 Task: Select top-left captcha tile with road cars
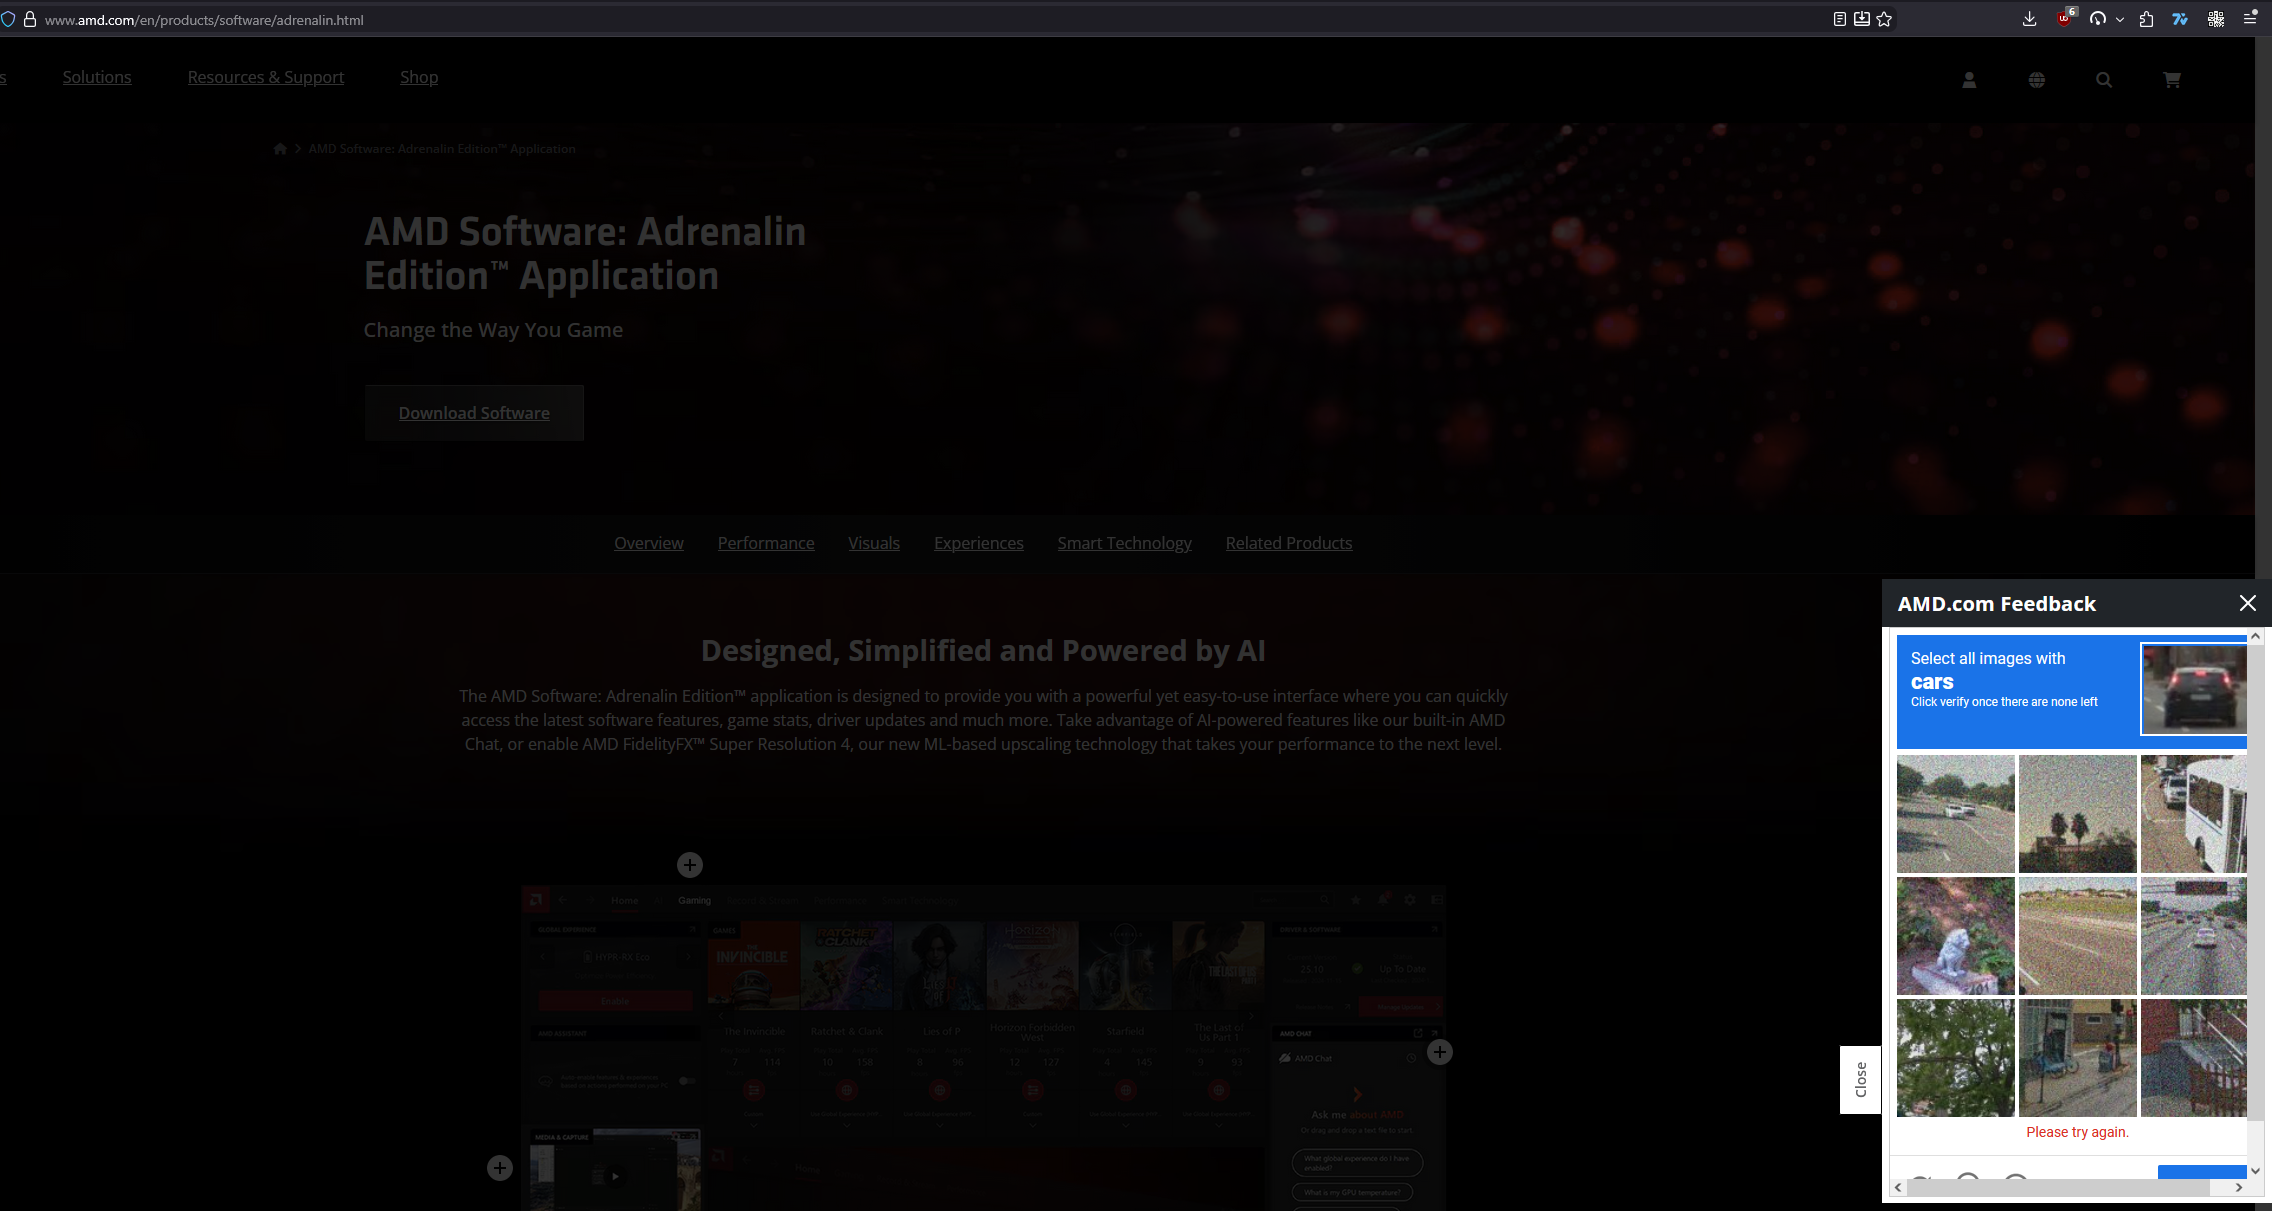point(1956,814)
